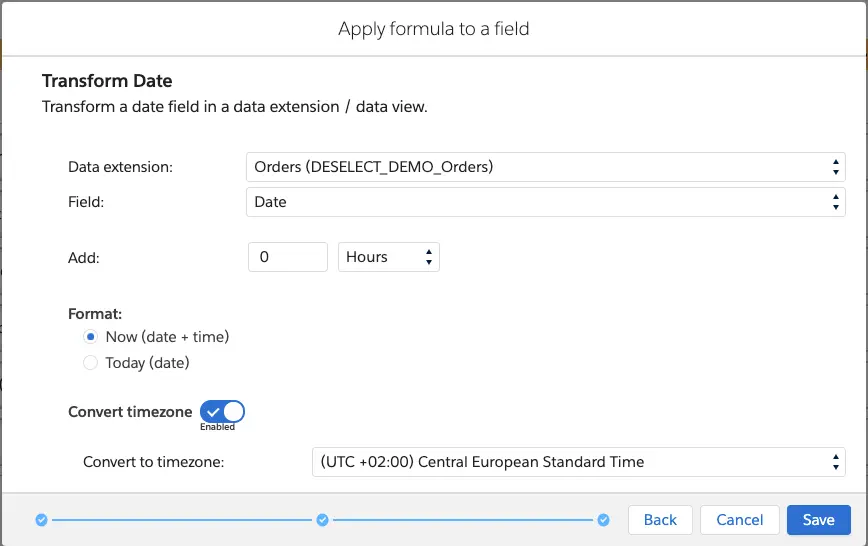The image size is (868, 546).
Task: Click the arrows icon on Data extension selector
Action: pyautogui.click(x=835, y=167)
